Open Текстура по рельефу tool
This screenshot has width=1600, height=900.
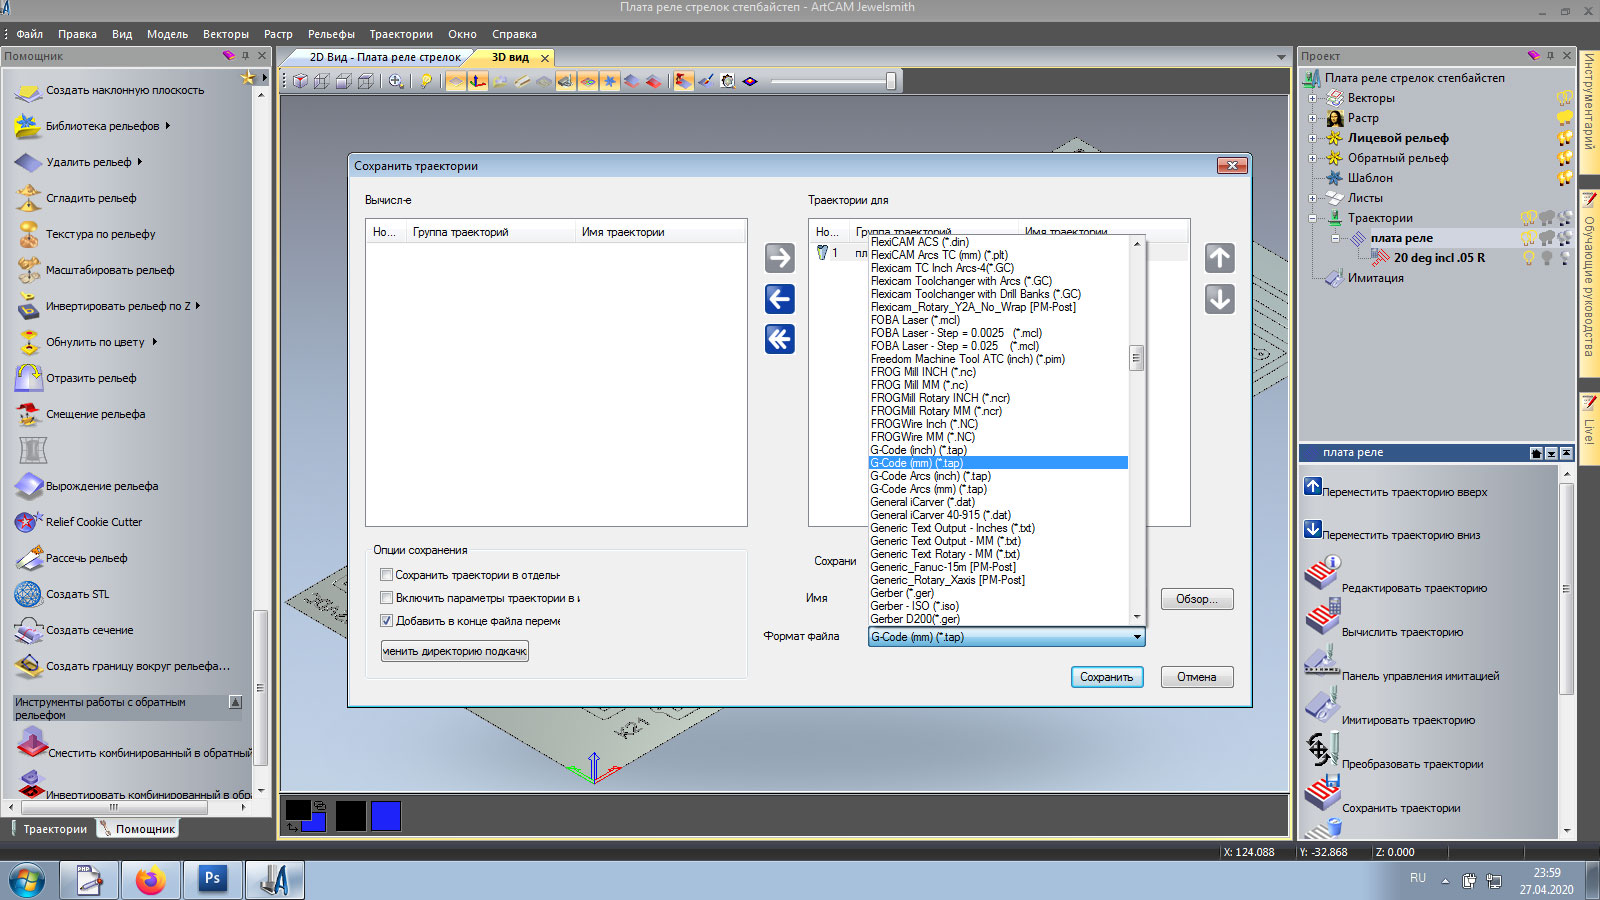click(85, 234)
